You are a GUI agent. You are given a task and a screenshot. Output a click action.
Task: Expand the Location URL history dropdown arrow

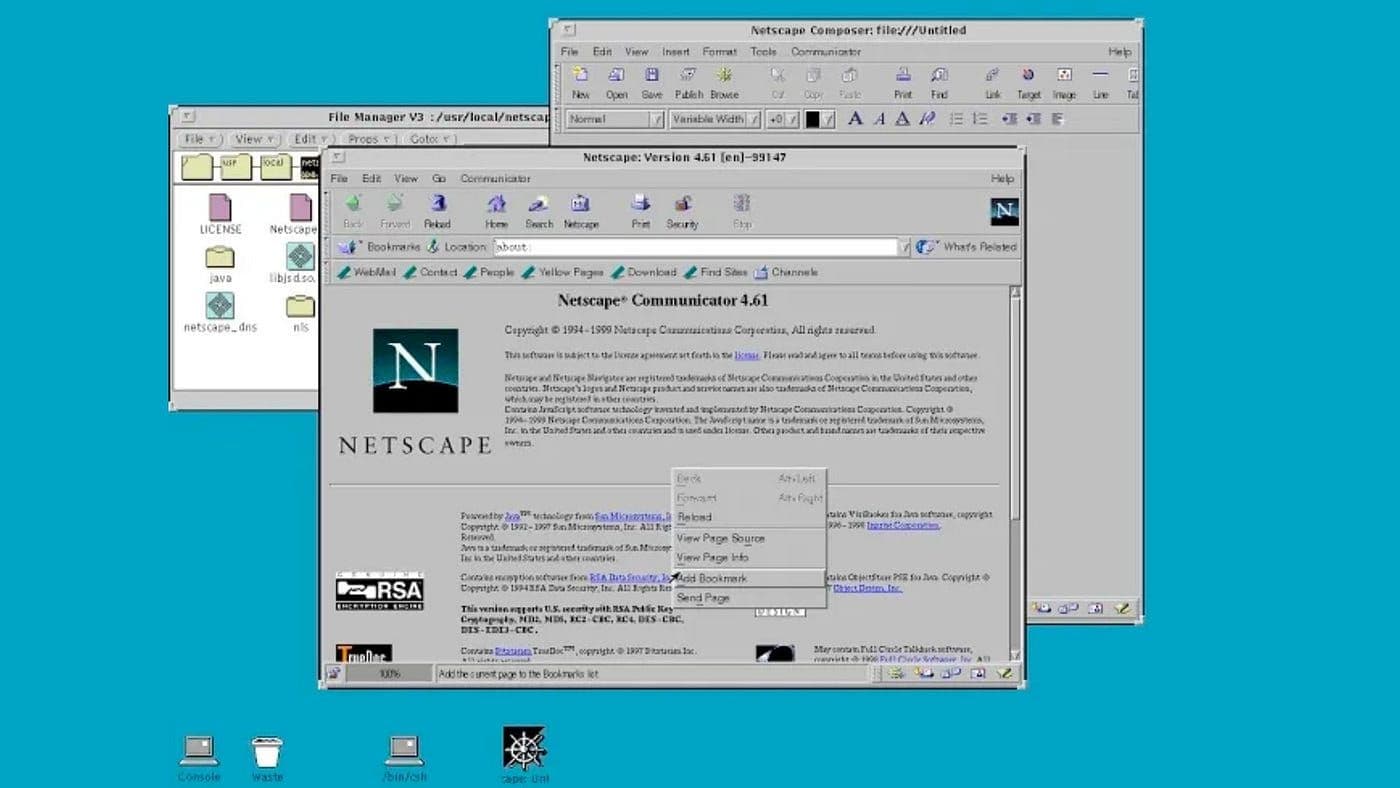click(x=905, y=247)
